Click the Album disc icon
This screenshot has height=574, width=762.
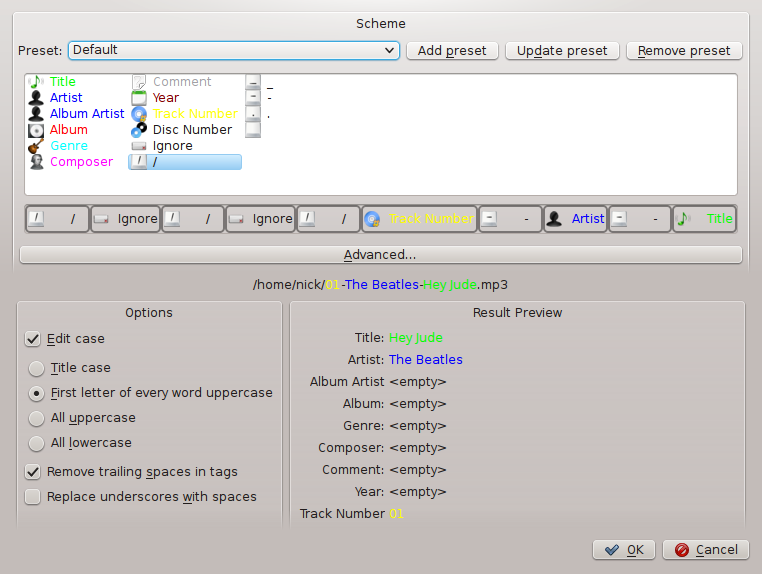click(36, 130)
